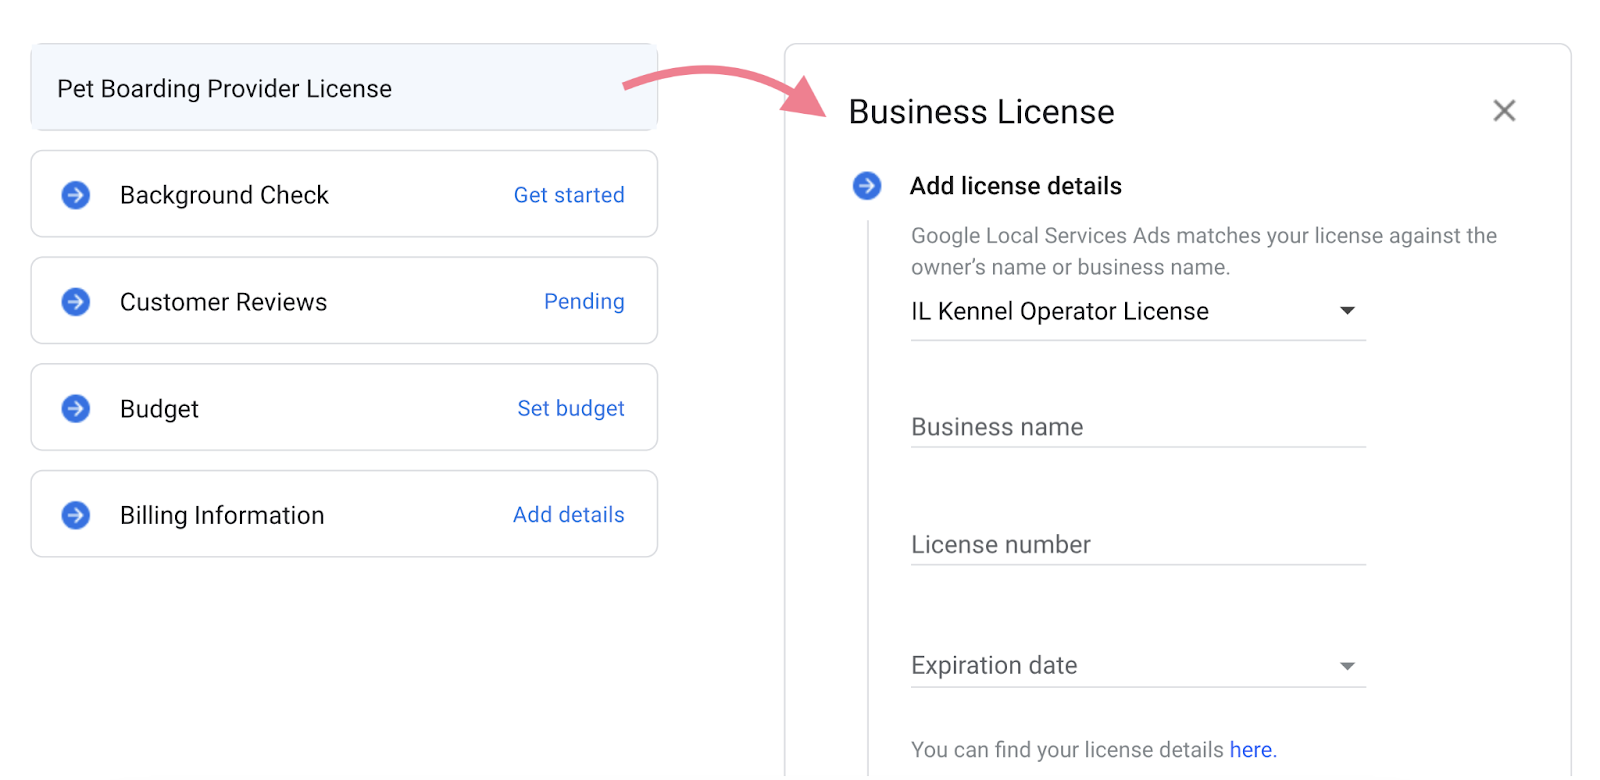
Task: Click the Customer Reviews arrow icon
Action: pos(76,301)
